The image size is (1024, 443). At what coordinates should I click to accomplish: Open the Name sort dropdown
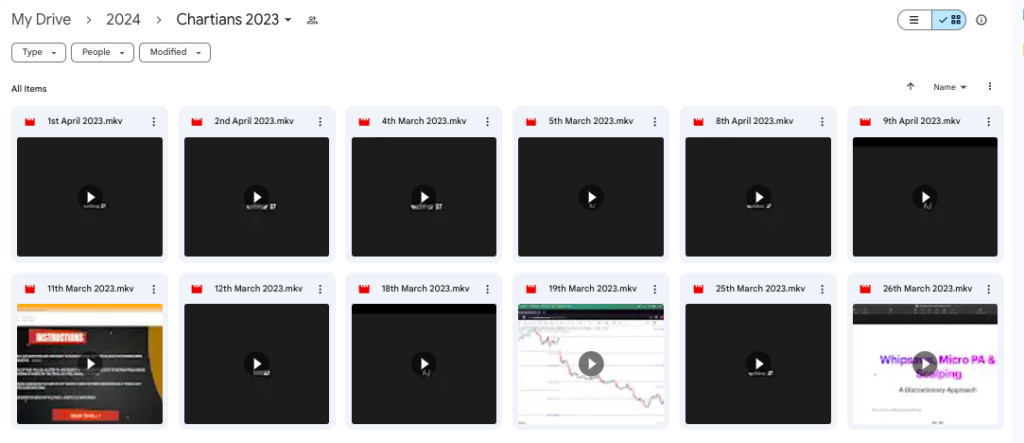click(950, 87)
